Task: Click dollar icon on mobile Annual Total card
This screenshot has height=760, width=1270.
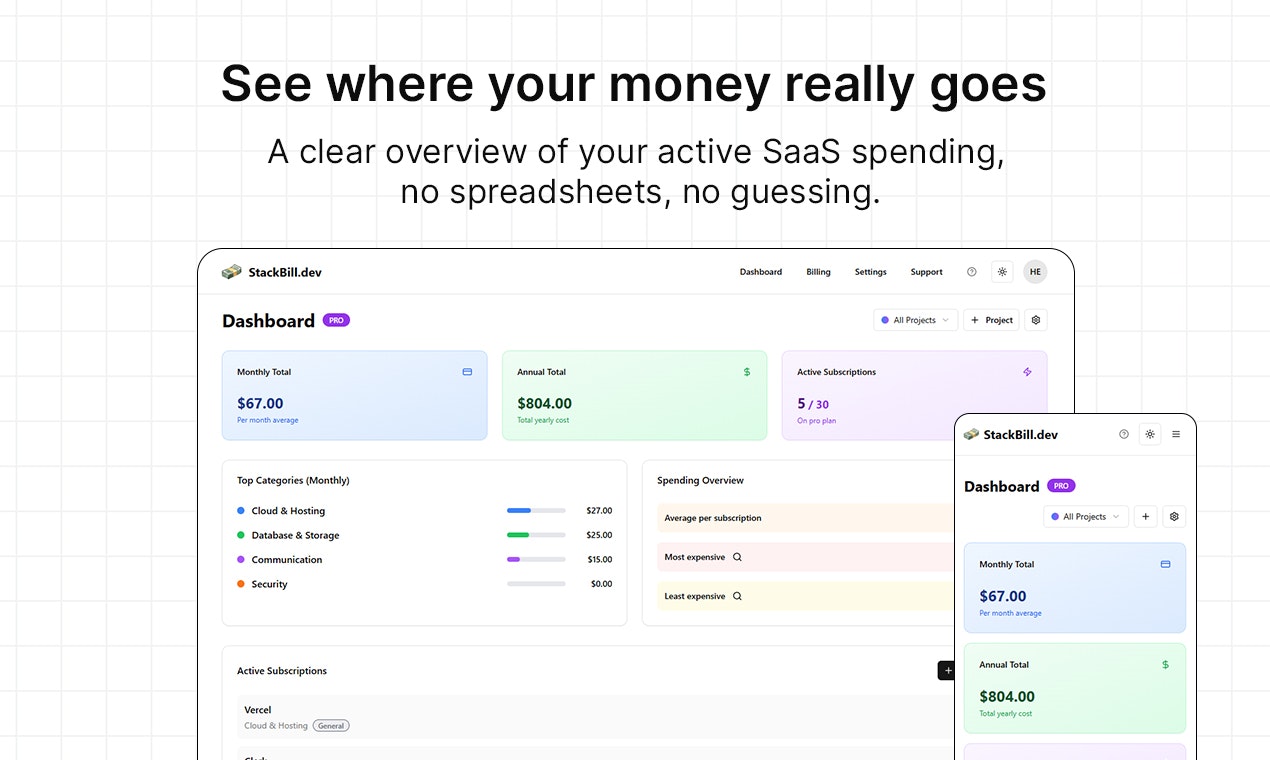Action: tap(1165, 664)
